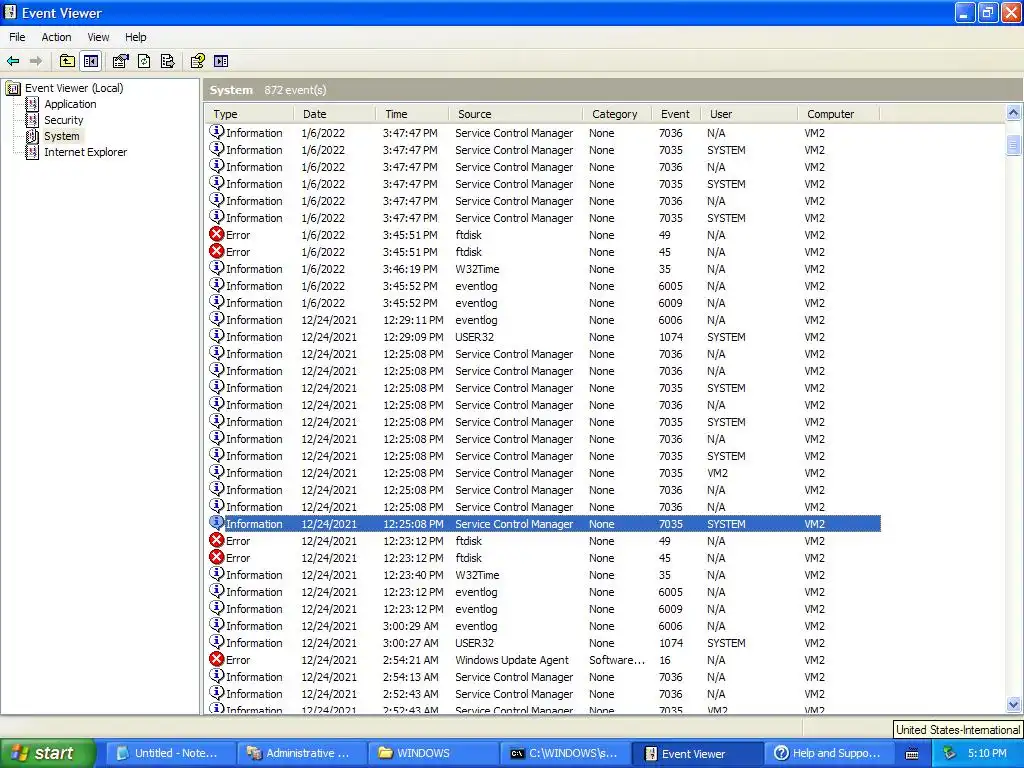Click the error icon of the 1/6/2022 ftdisk event 49
Image resolution: width=1024 pixels, height=768 pixels.
point(217,234)
